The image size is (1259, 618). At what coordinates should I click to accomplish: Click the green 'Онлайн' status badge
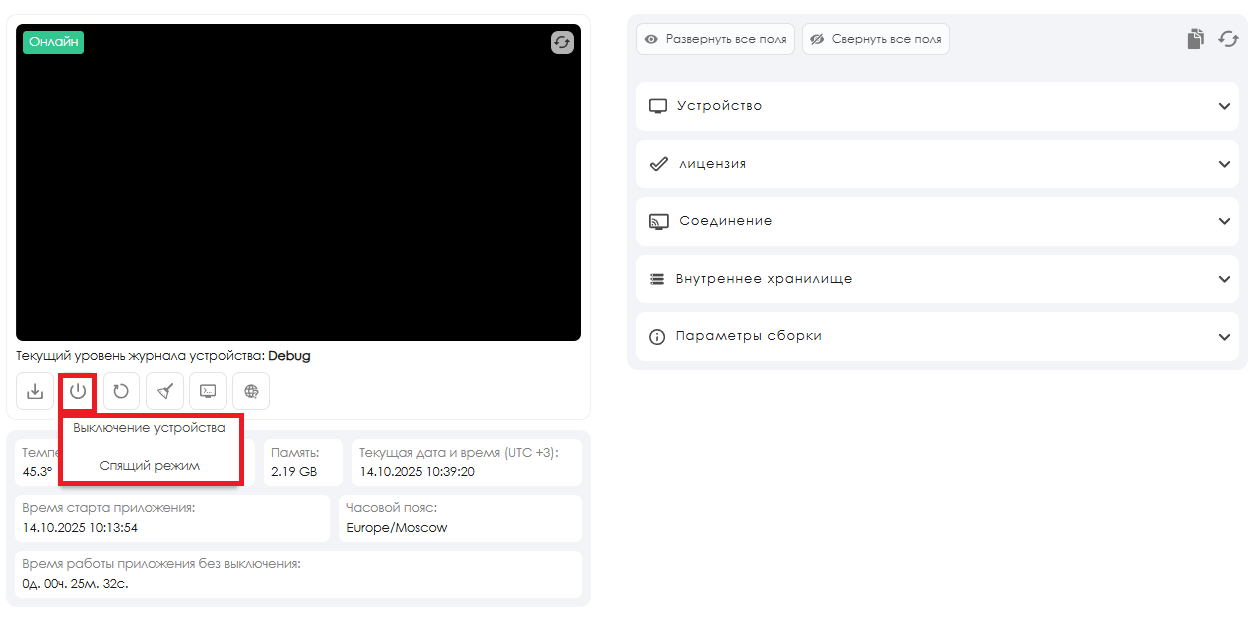point(54,42)
